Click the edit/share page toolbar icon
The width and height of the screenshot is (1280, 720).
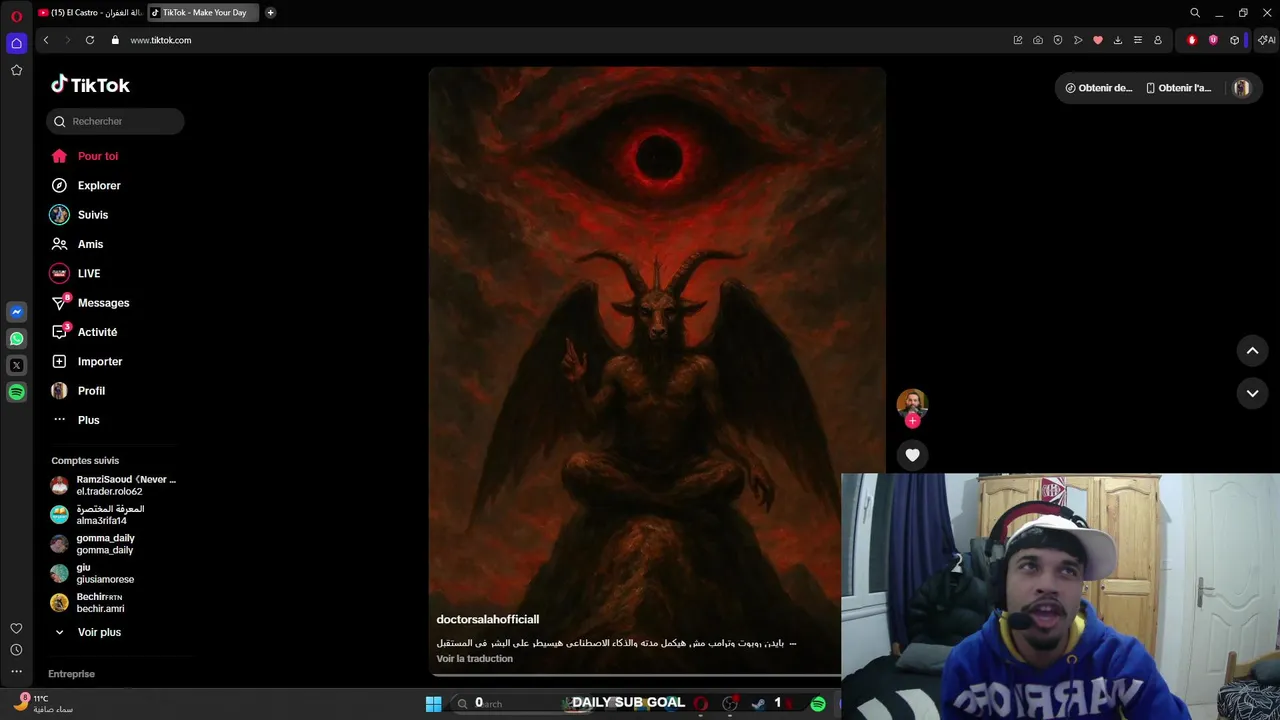[x=1018, y=40]
